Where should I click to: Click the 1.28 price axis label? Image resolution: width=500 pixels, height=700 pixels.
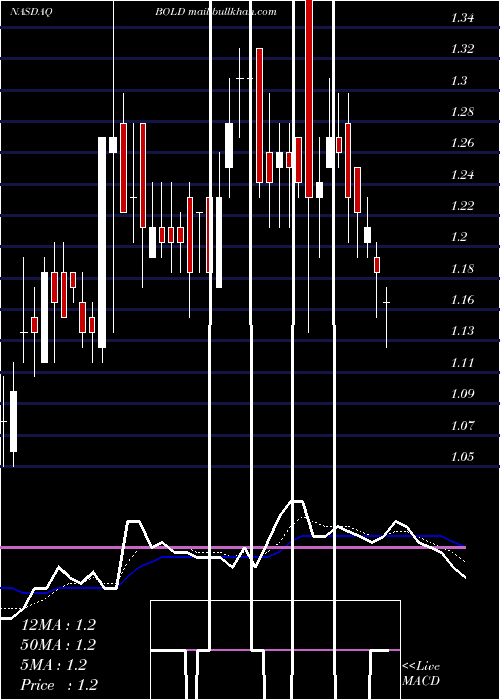[x=462, y=112]
